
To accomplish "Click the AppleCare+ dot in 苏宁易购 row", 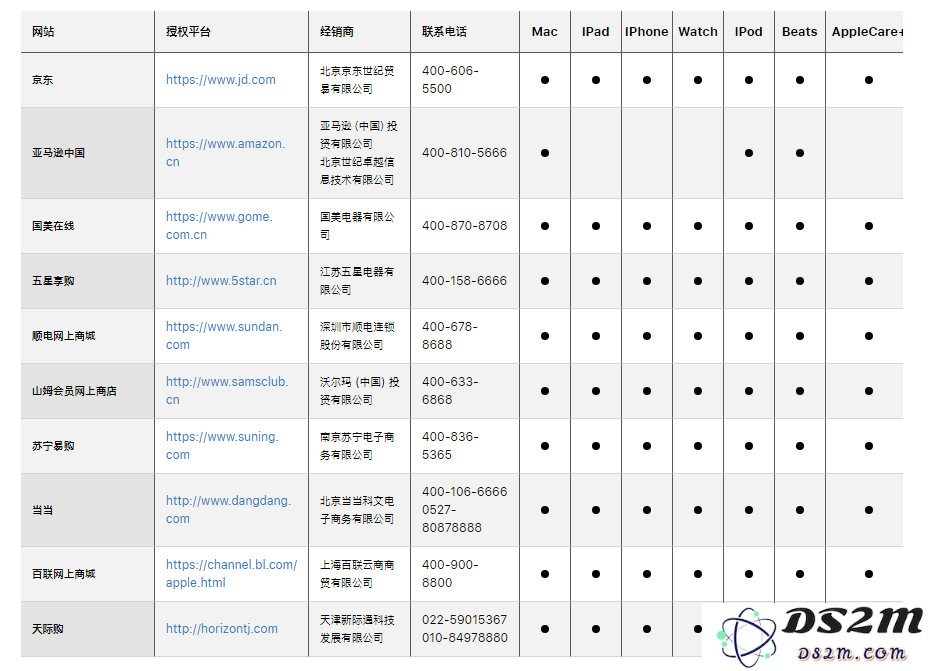I will click(869, 446).
